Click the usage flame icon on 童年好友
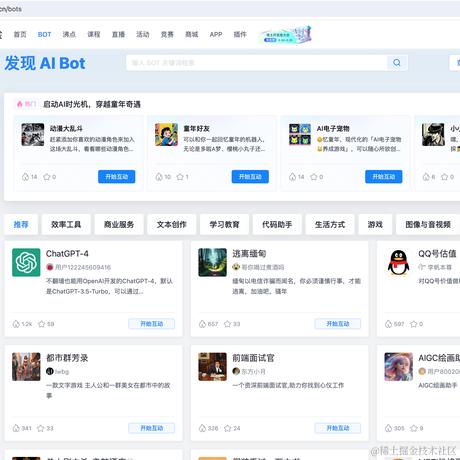This screenshot has width=460, height=460. [x=159, y=177]
